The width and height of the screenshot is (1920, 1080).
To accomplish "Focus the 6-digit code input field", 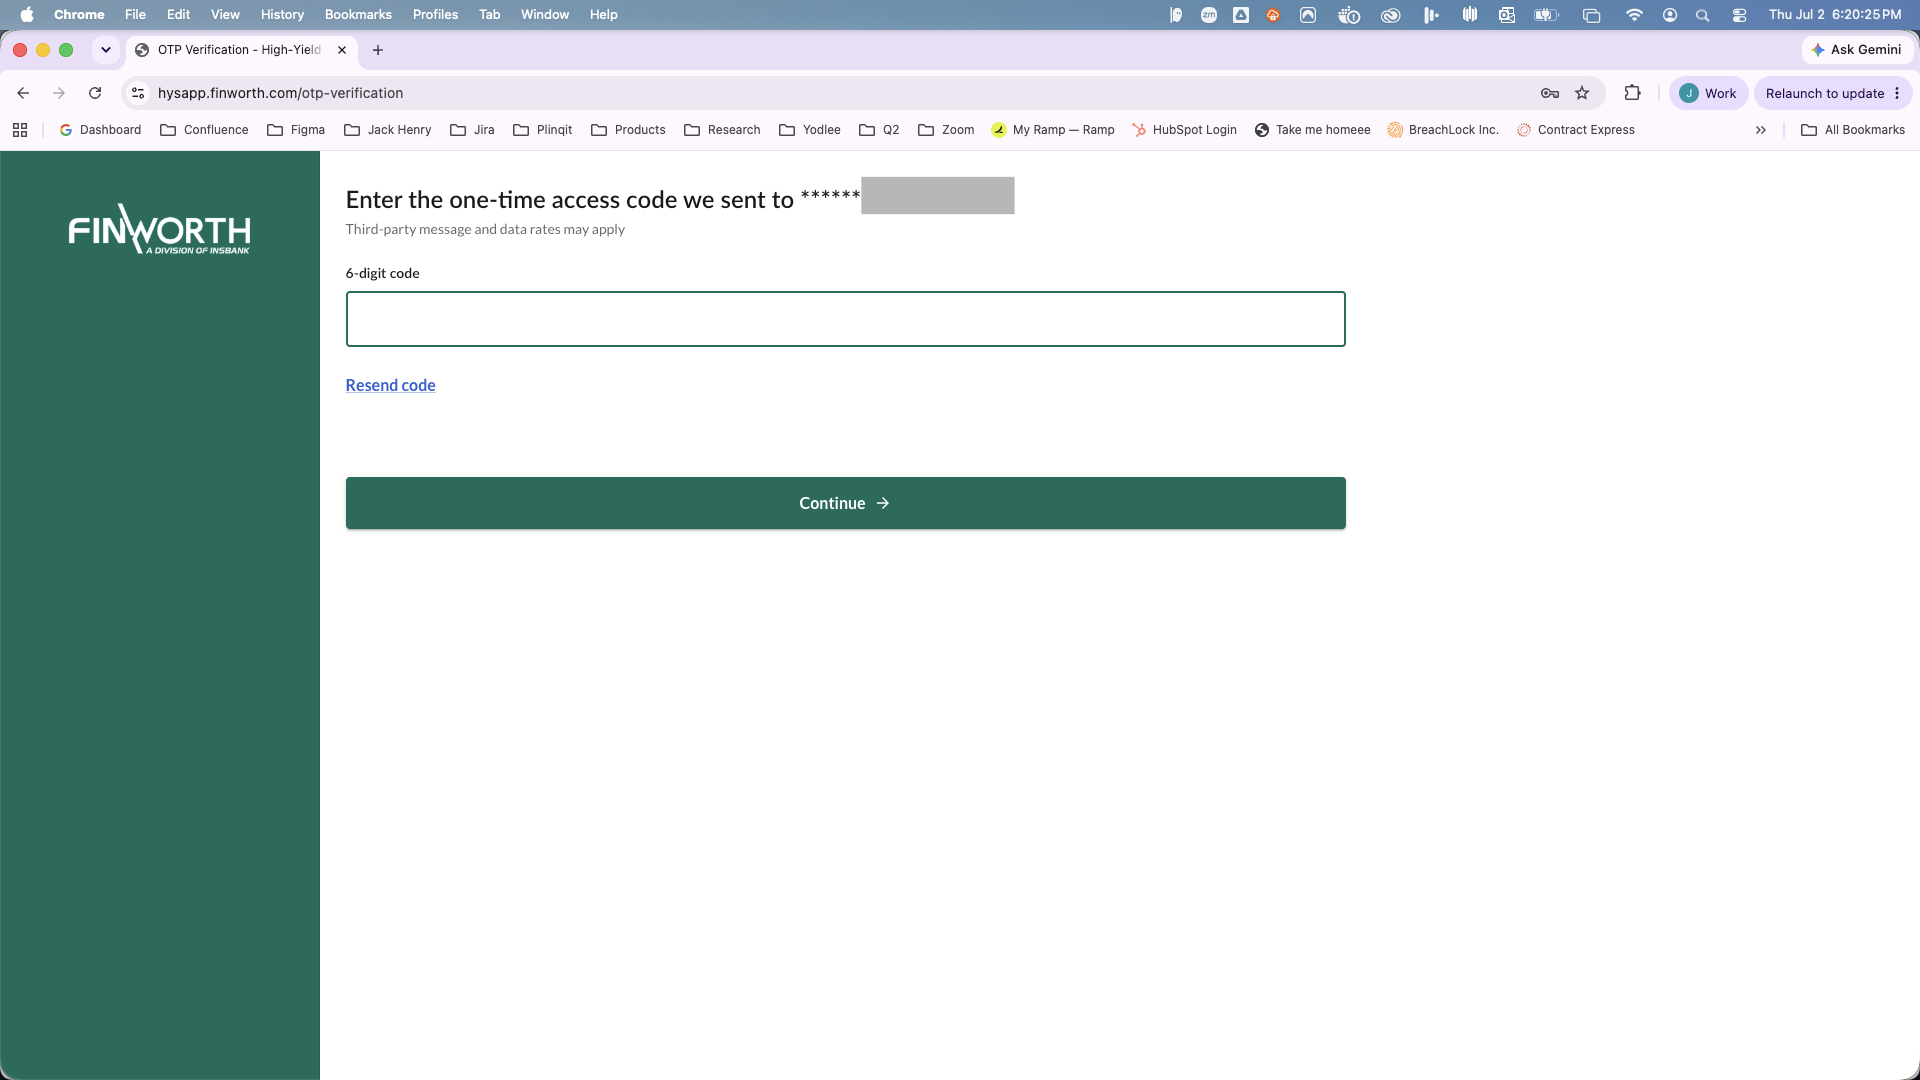I will pos(845,319).
